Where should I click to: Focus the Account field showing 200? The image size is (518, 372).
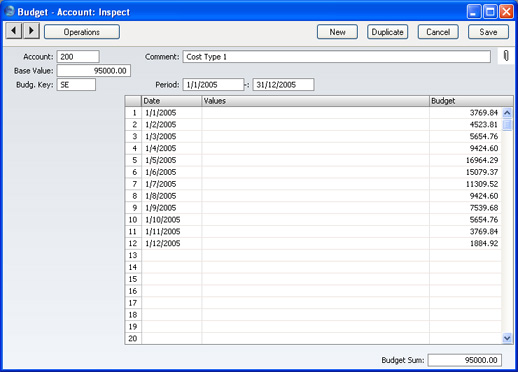78,57
